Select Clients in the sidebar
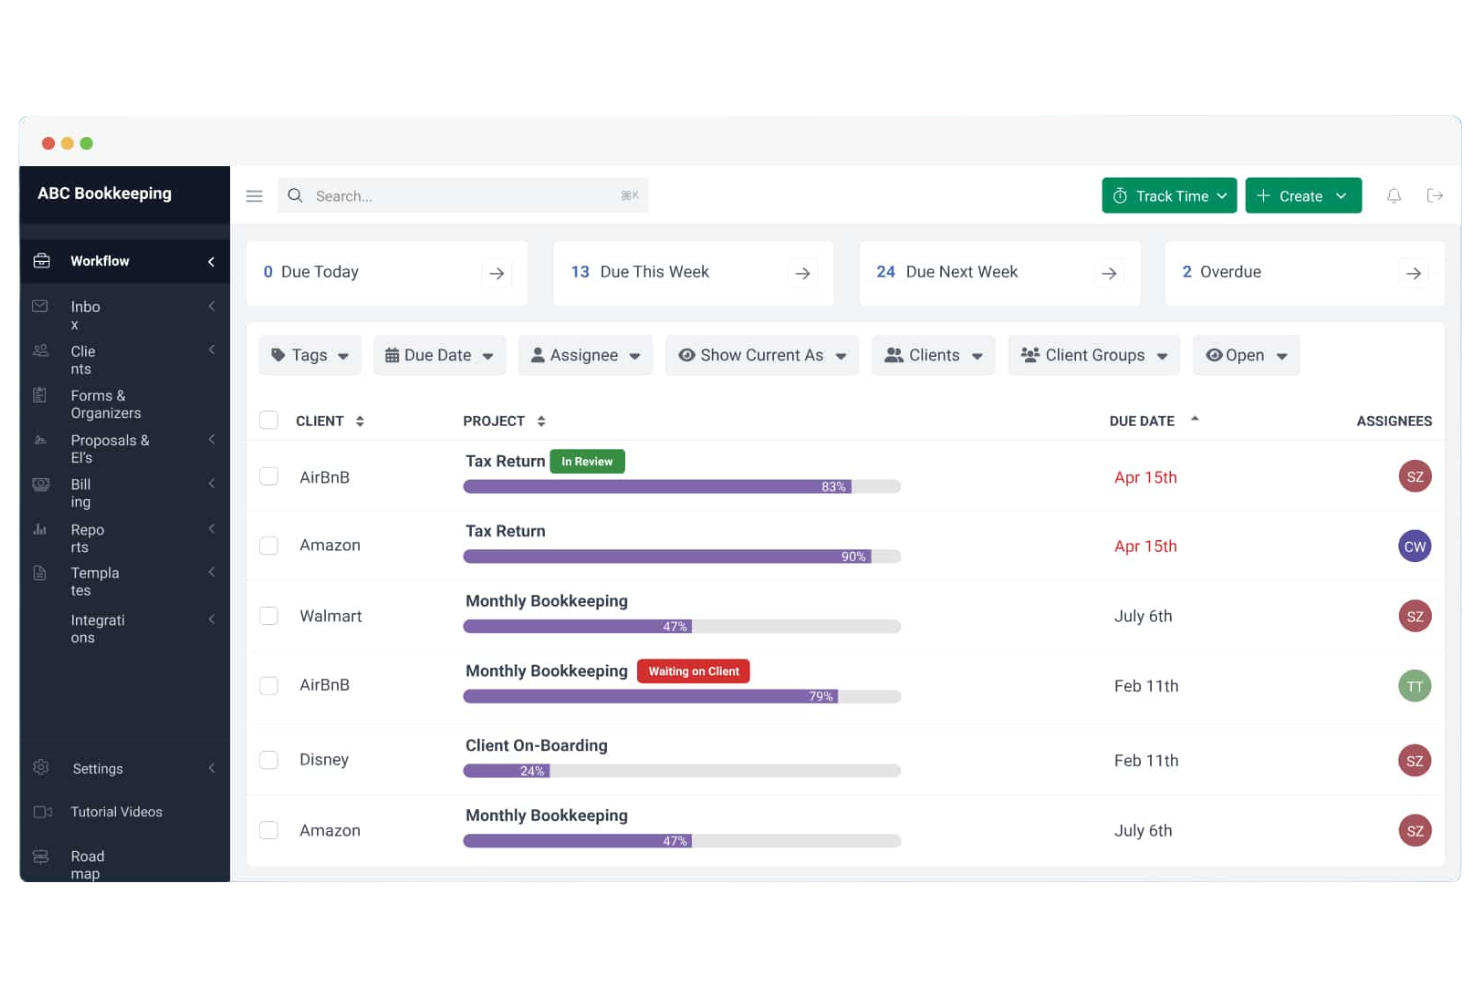 tap(83, 360)
